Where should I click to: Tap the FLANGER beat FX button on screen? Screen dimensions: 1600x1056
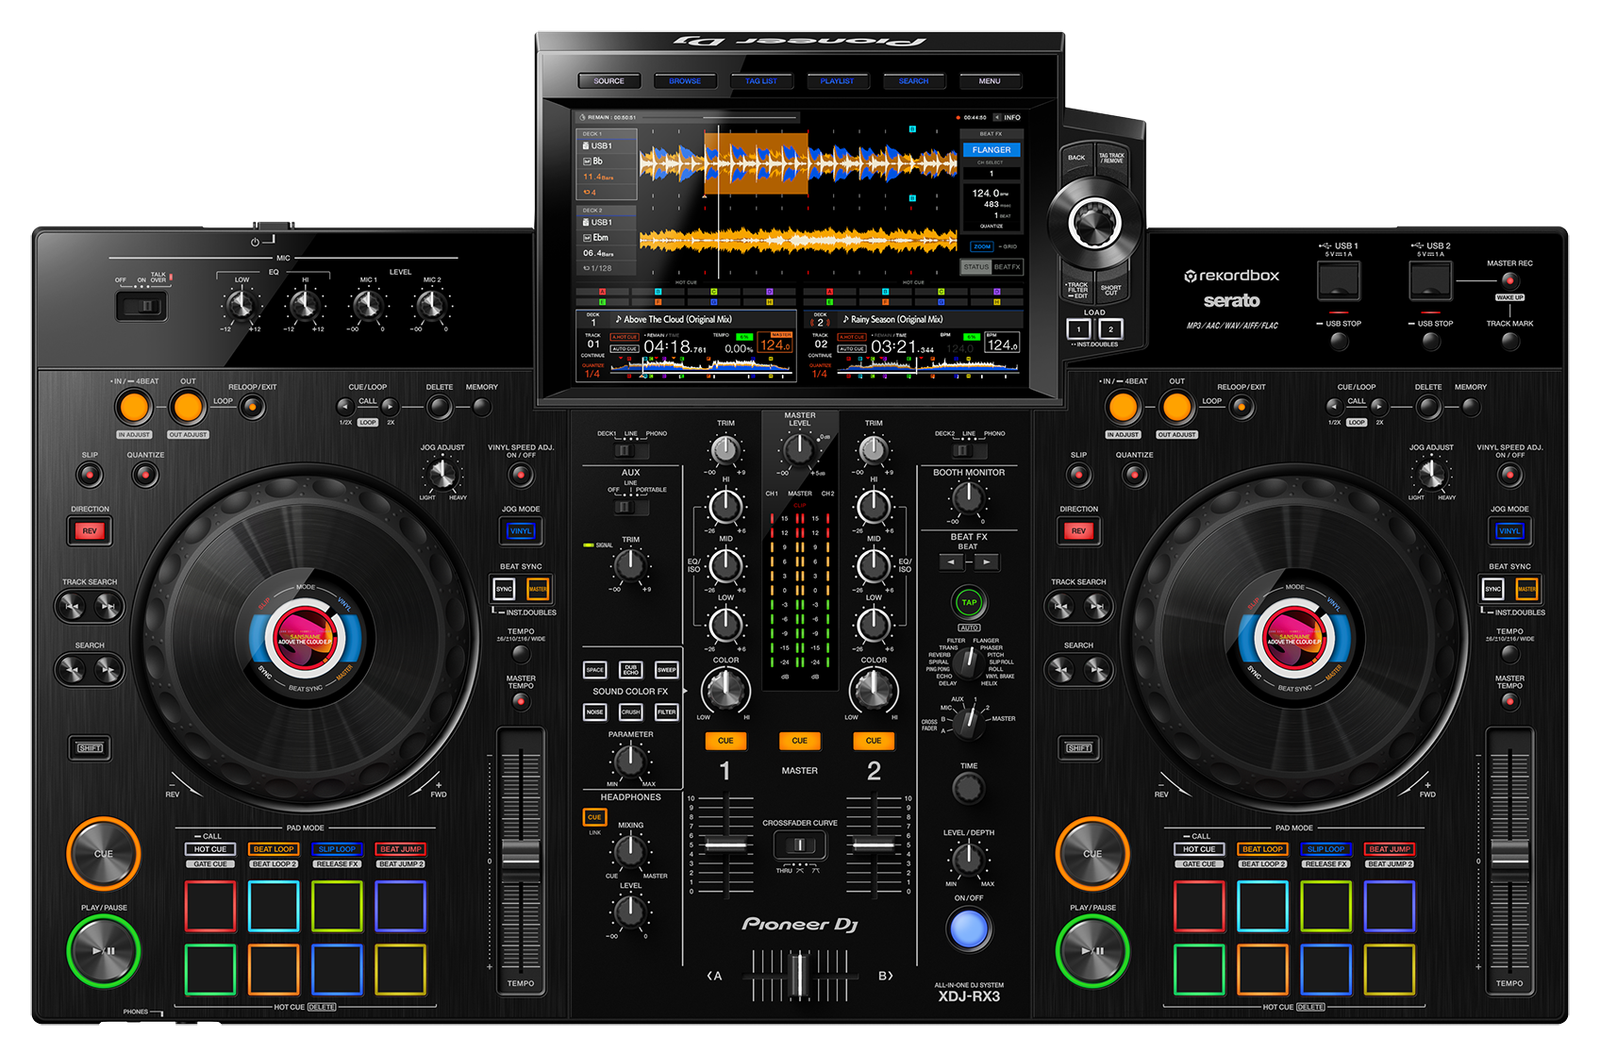[991, 150]
